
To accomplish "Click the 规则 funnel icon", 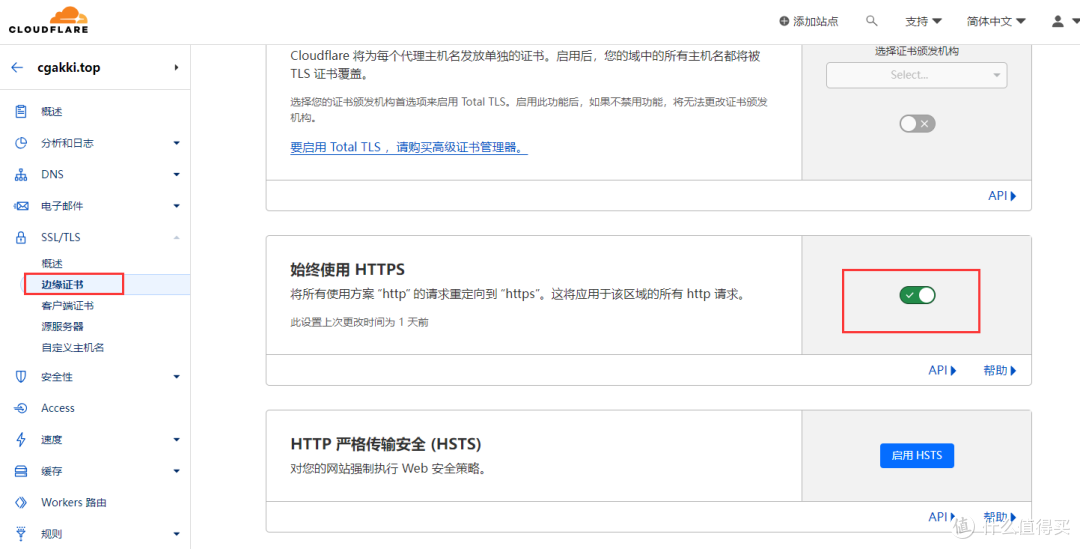I will (x=21, y=534).
